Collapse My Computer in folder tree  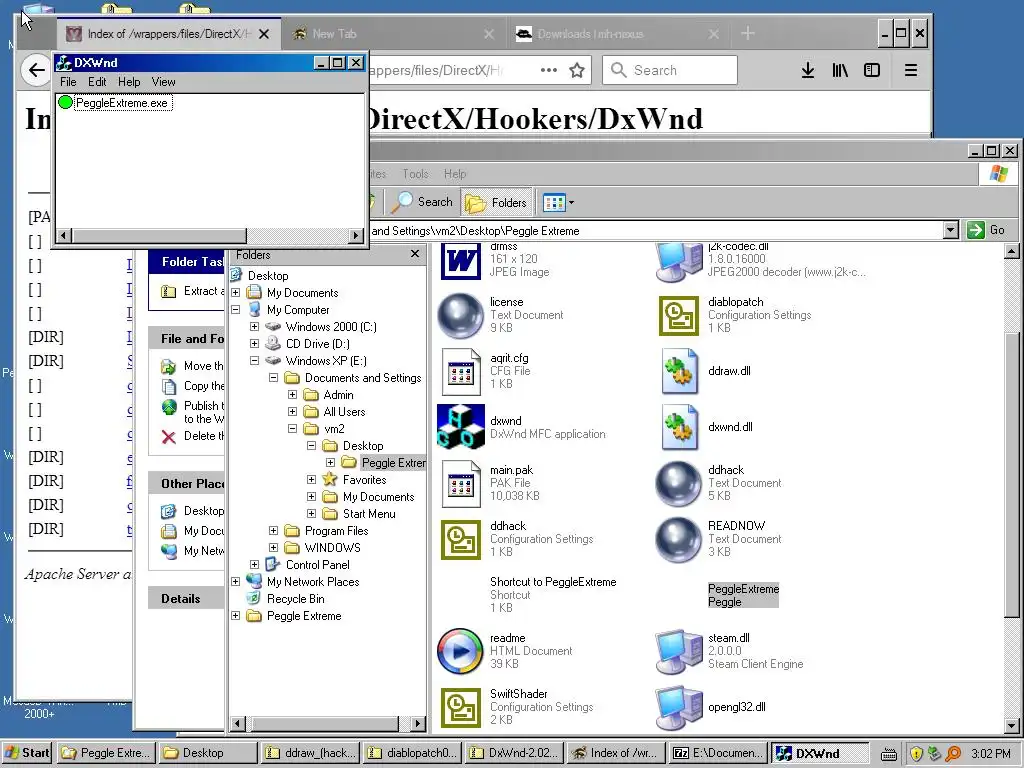coord(236,310)
